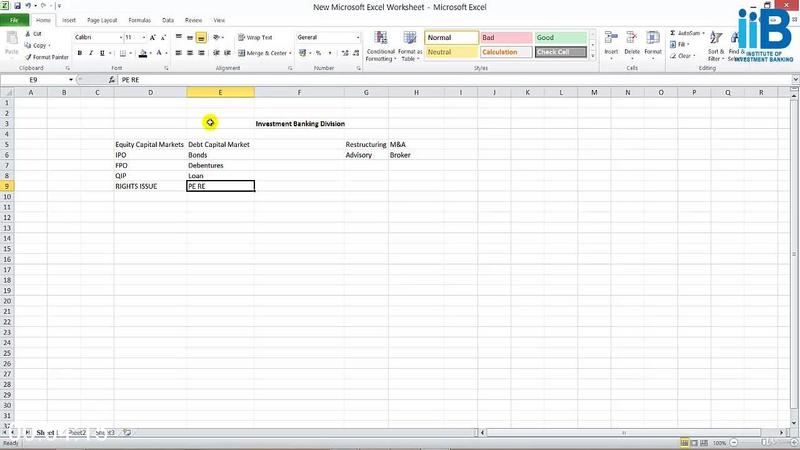Open the File tab
The width and height of the screenshot is (800, 450).
point(14,20)
